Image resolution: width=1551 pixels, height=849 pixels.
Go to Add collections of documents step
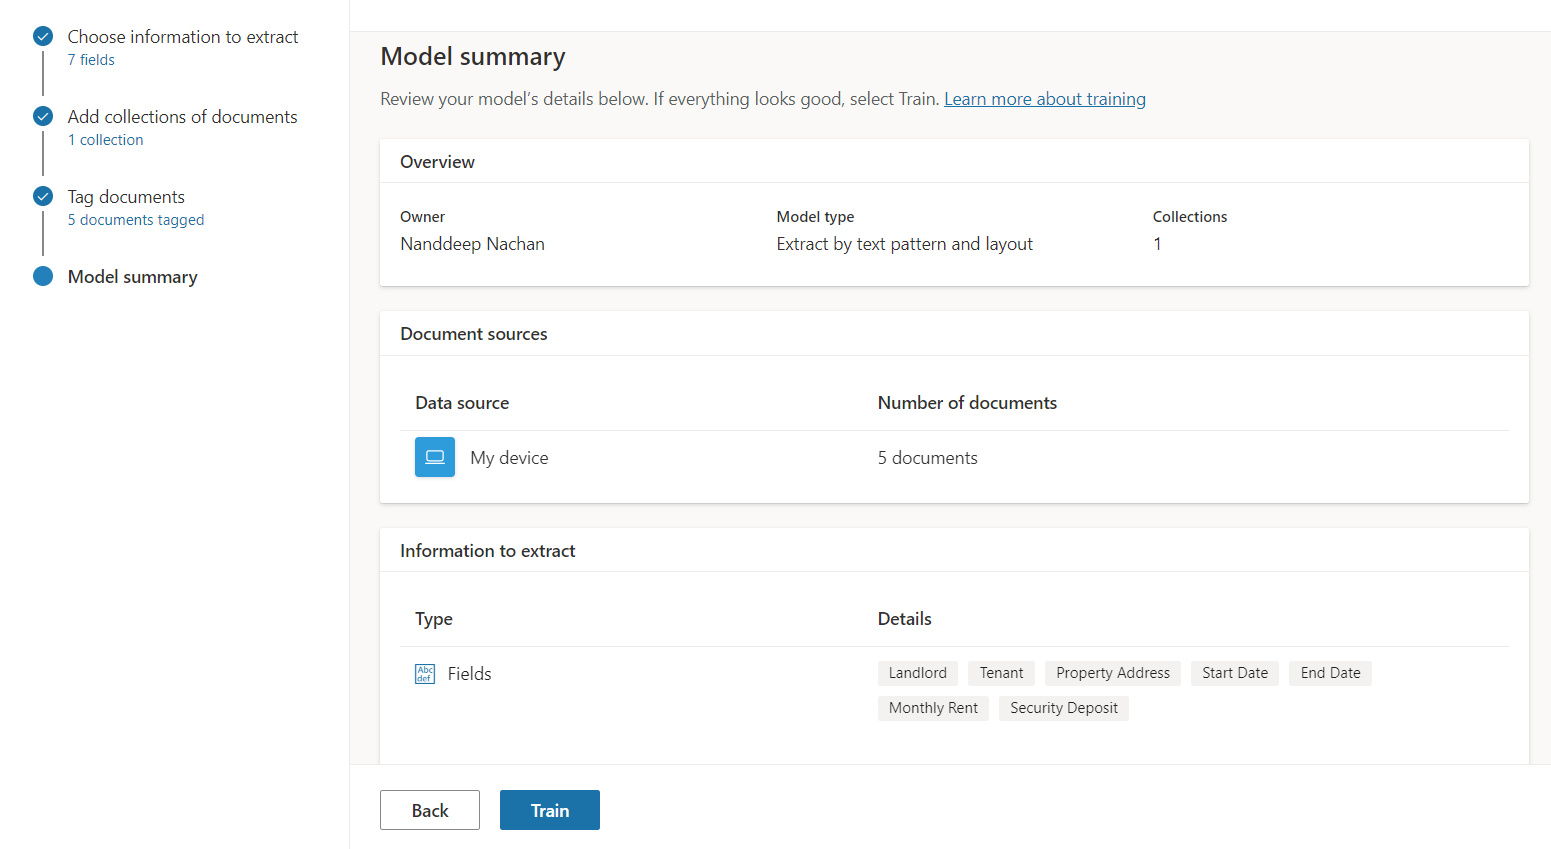[182, 117]
